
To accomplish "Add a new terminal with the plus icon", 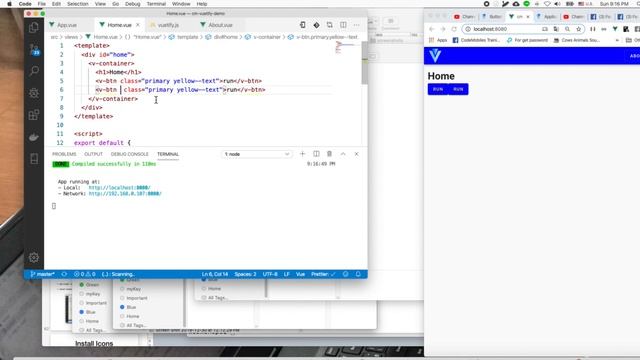I will pos(302,154).
